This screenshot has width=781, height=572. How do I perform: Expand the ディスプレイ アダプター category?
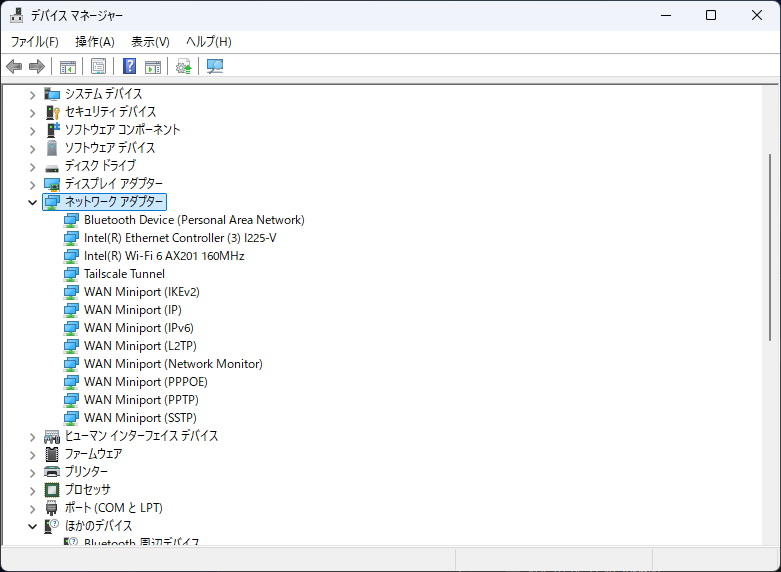(32, 184)
